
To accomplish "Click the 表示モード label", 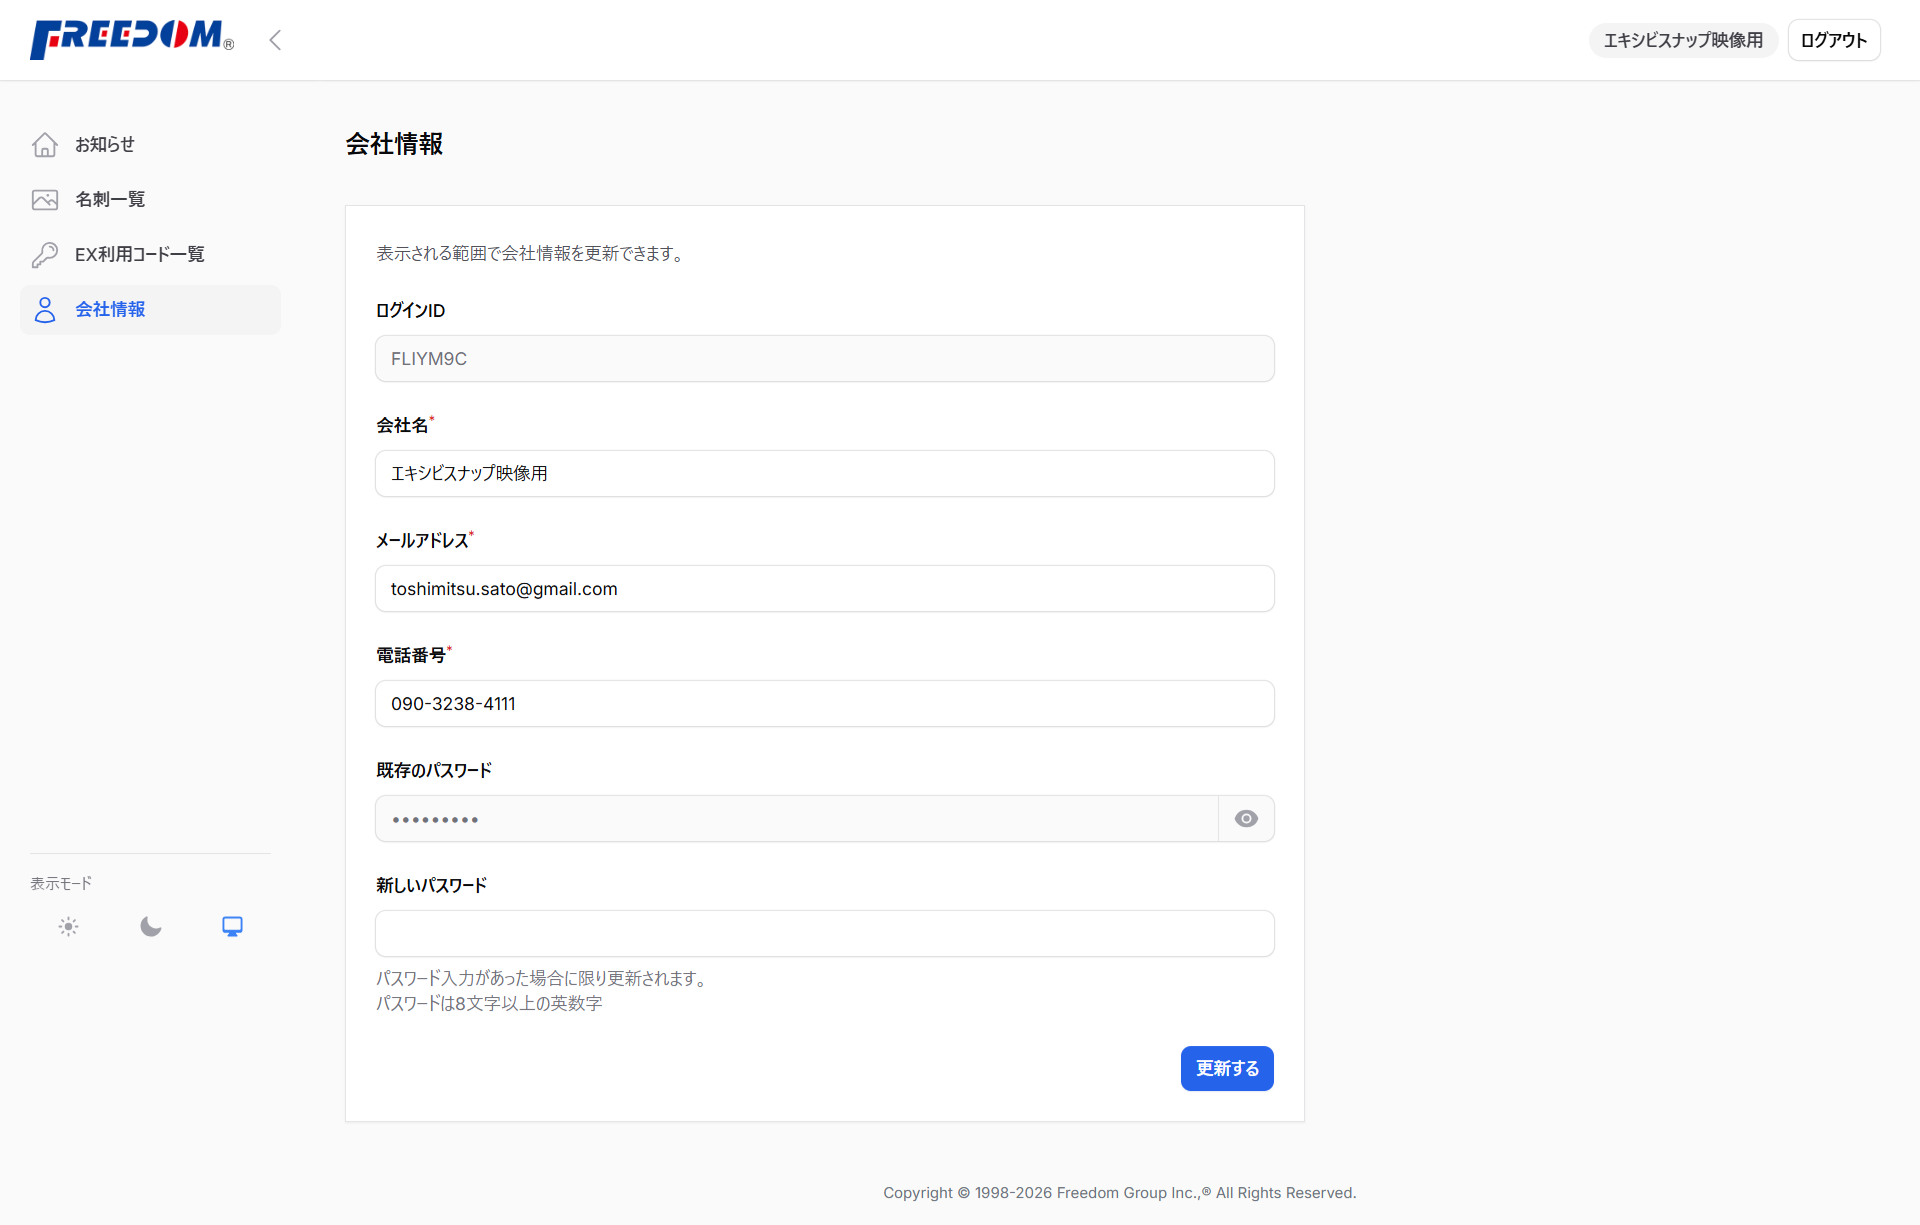I will [x=61, y=884].
